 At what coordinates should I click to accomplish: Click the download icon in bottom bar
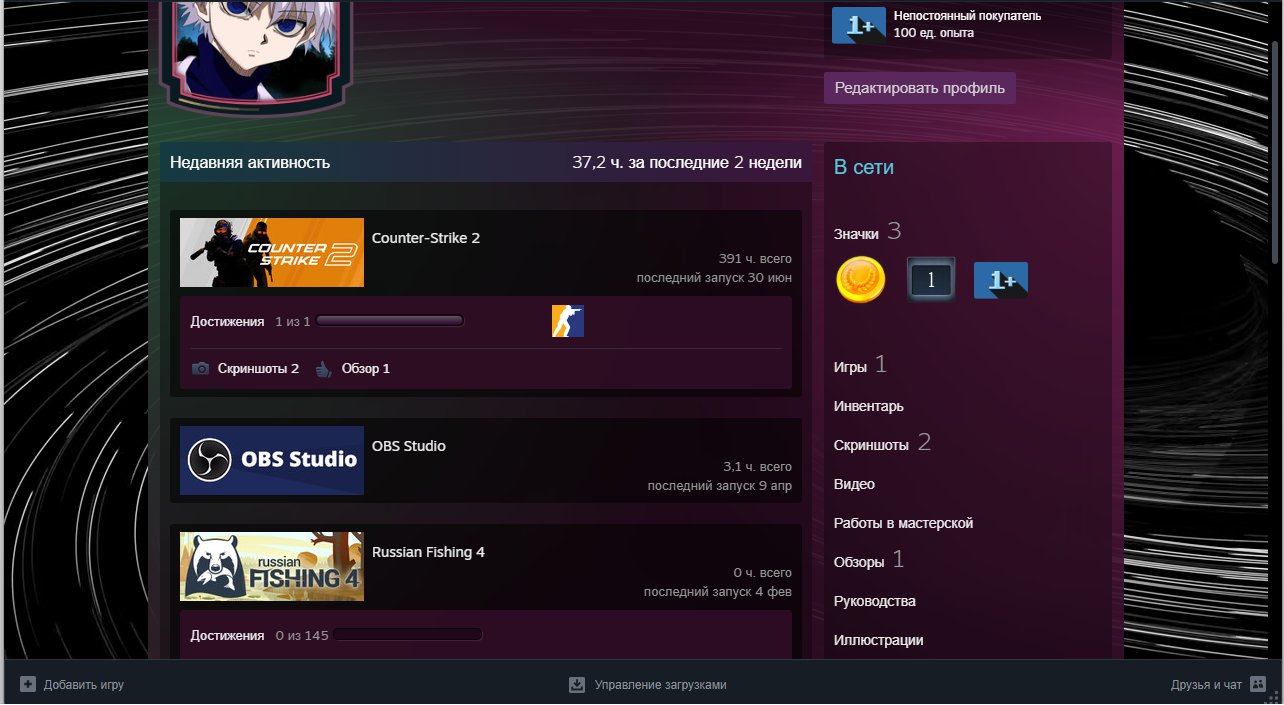pos(577,685)
